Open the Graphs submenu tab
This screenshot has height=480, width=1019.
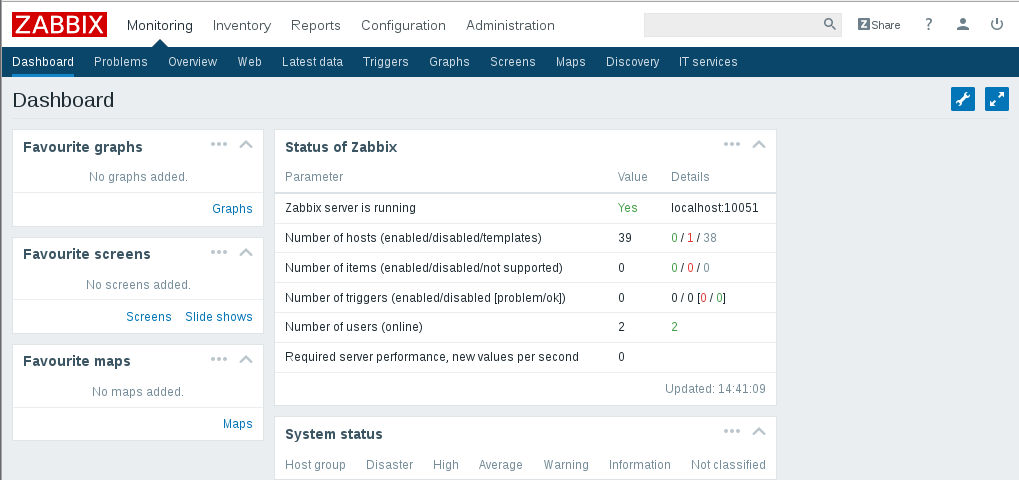click(449, 62)
